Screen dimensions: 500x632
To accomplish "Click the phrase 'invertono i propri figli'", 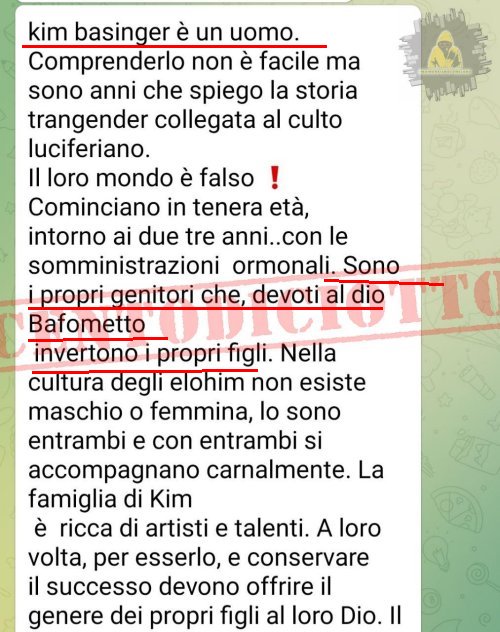I will click(x=151, y=353).
